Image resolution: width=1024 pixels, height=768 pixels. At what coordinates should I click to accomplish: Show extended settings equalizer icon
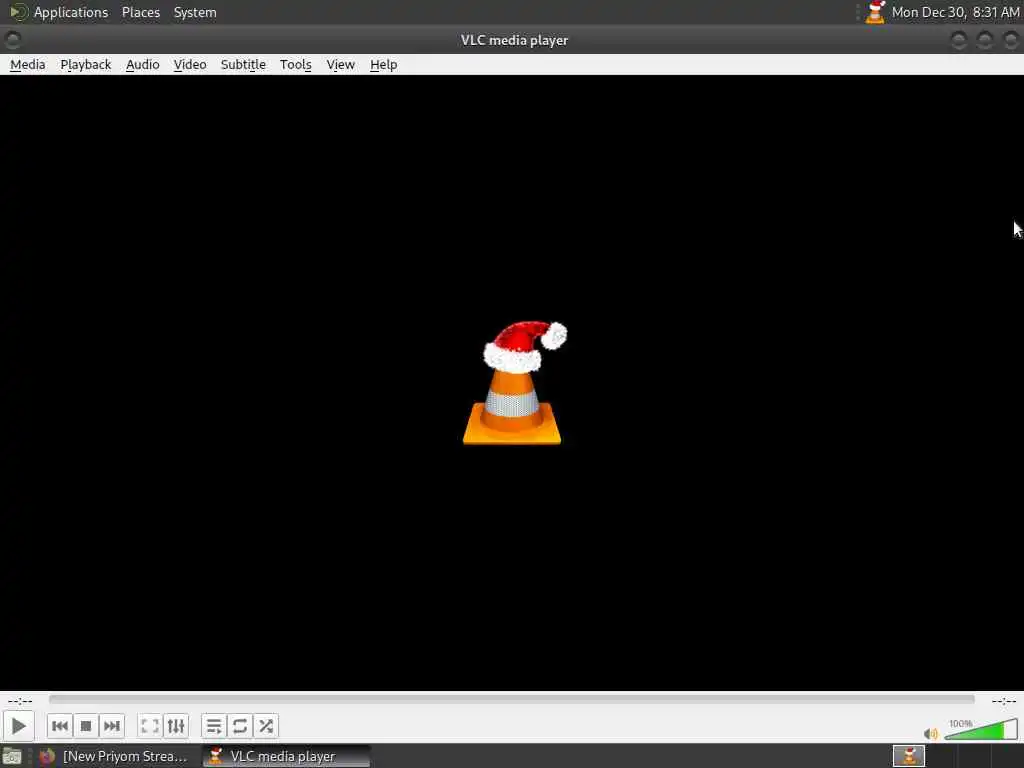tap(176, 726)
